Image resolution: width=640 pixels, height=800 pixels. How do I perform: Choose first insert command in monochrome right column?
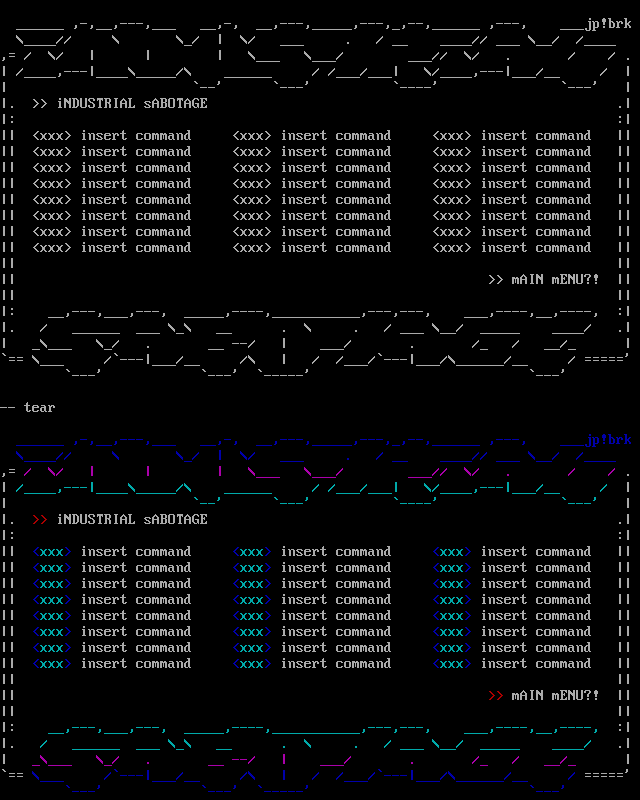tap(536, 136)
